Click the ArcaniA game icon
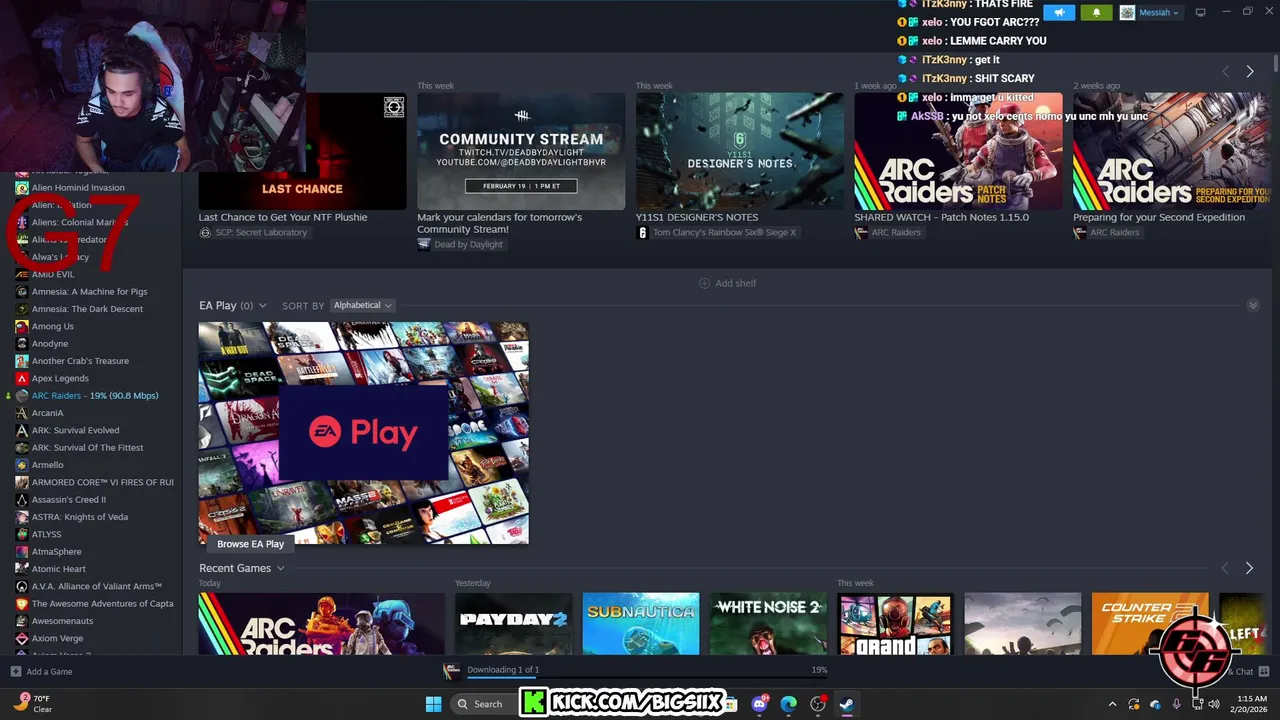Image resolution: width=1280 pixels, height=720 pixels. pyautogui.click(x=22, y=413)
